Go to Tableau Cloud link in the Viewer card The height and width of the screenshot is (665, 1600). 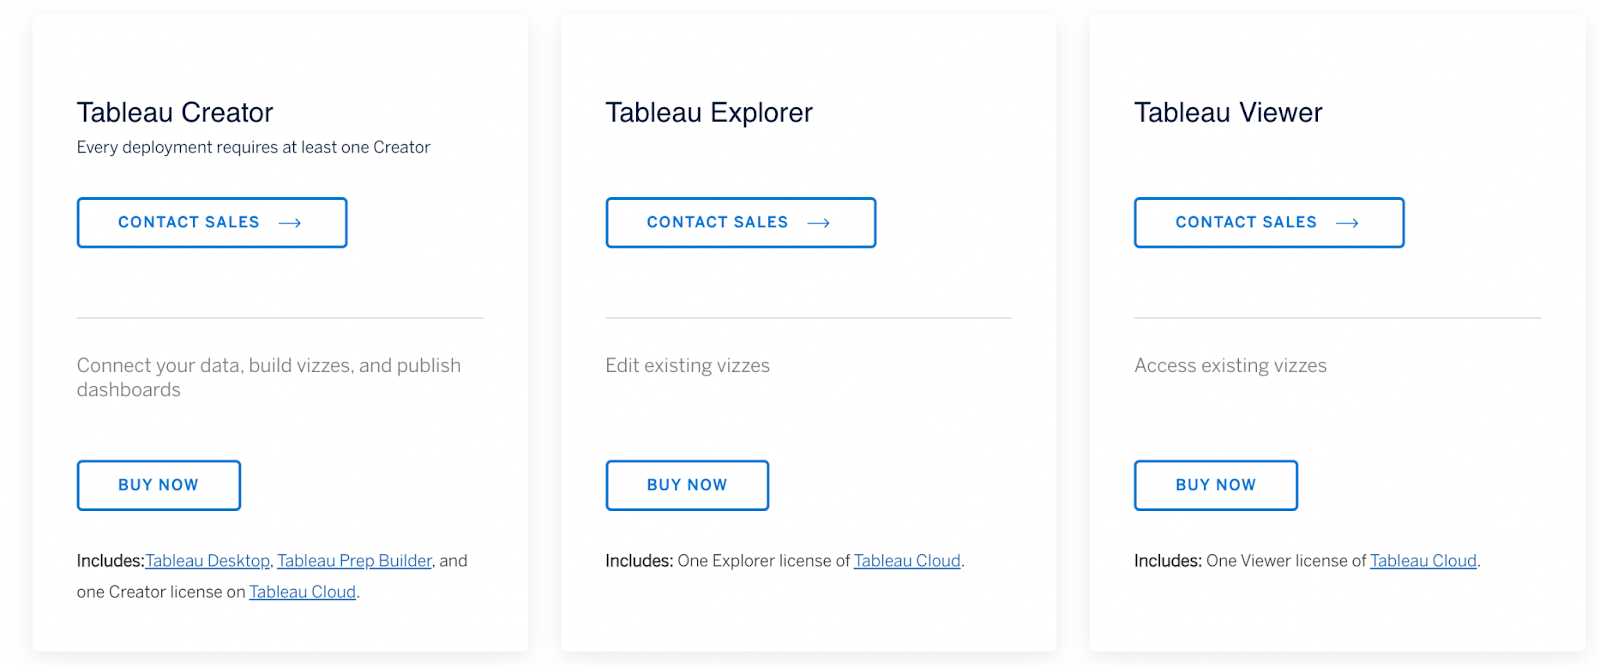[1423, 561]
